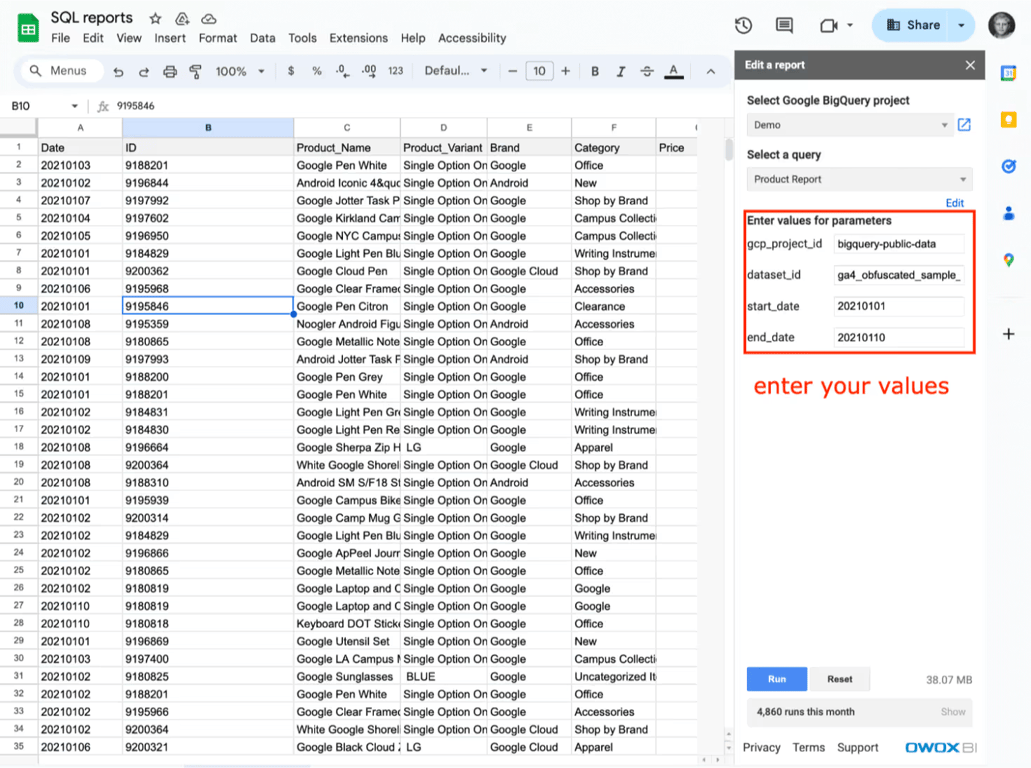The width and height of the screenshot is (1031, 768).
Task: Decrease font size with minus
Action: coord(512,71)
